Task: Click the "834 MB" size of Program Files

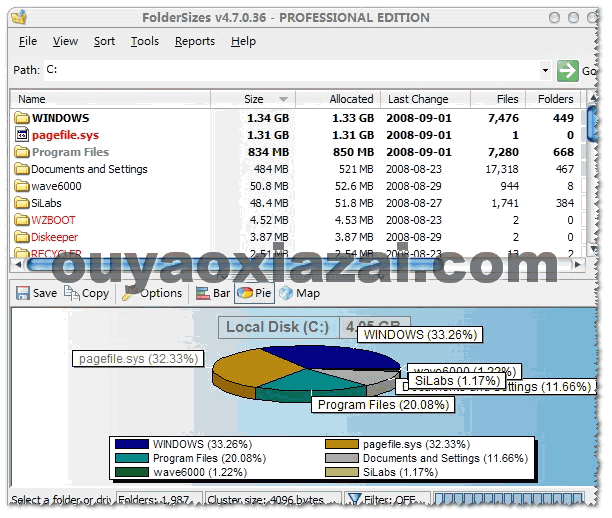Action: (x=269, y=152)
